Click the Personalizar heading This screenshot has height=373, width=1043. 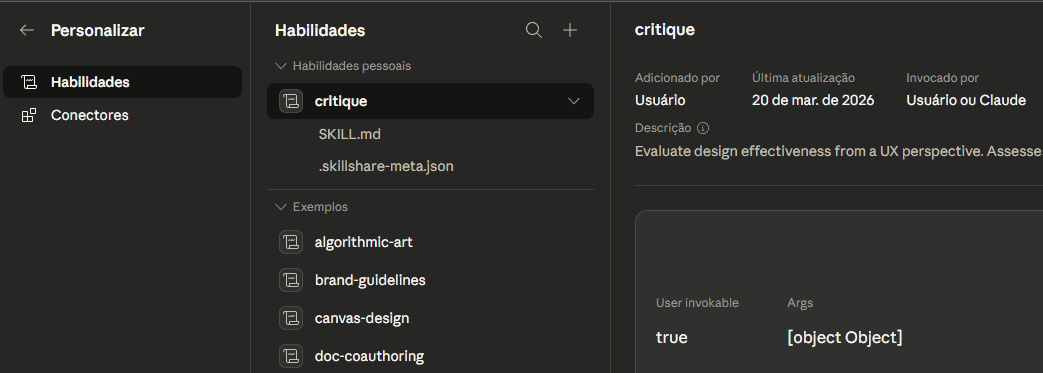point(97,31)
